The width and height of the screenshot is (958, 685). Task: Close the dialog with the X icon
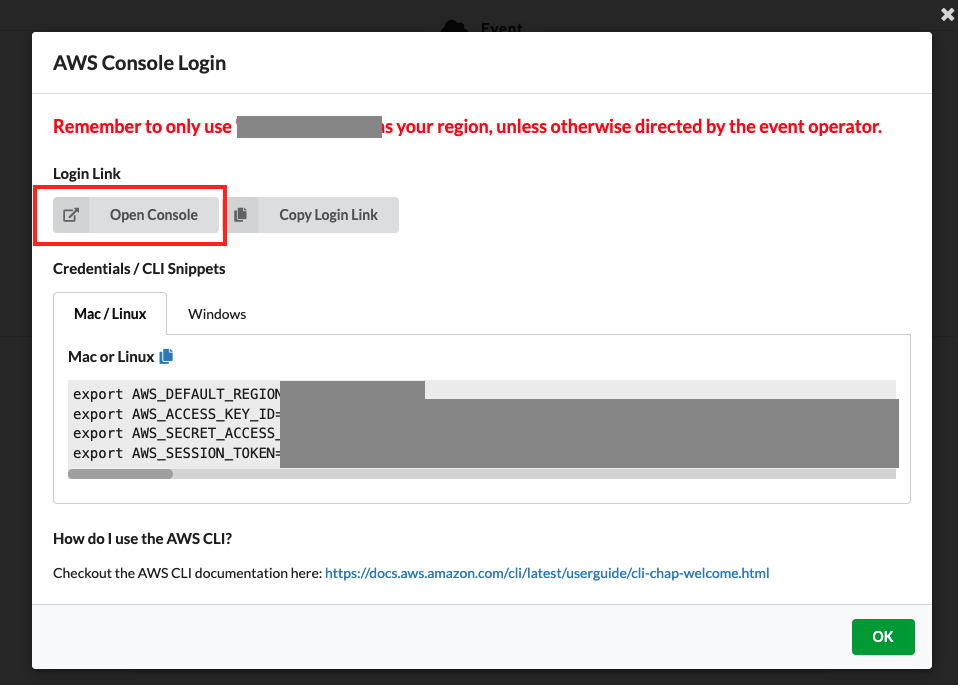(947, 14)
